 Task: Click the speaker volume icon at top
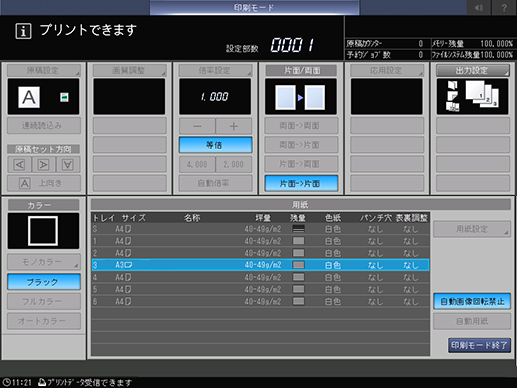click(479, 7)
